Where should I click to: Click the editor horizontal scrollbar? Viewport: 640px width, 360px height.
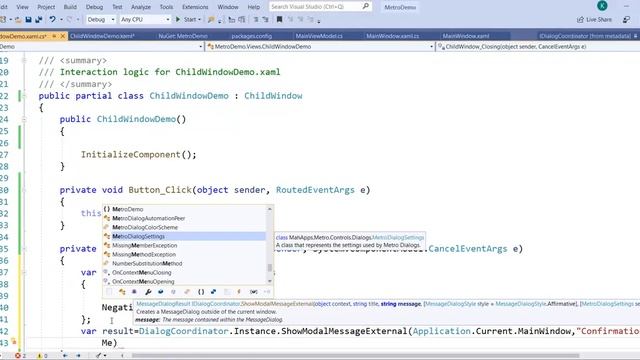355,356
